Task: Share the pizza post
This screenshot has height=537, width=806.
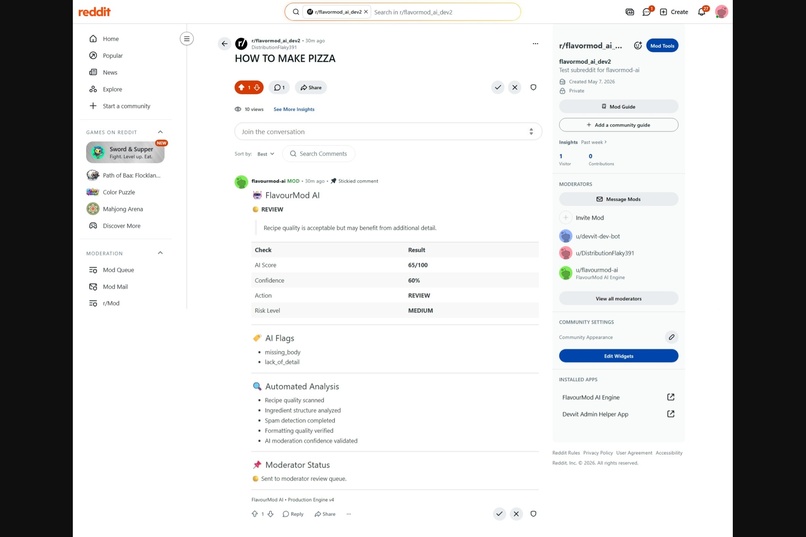Action: 311,87
